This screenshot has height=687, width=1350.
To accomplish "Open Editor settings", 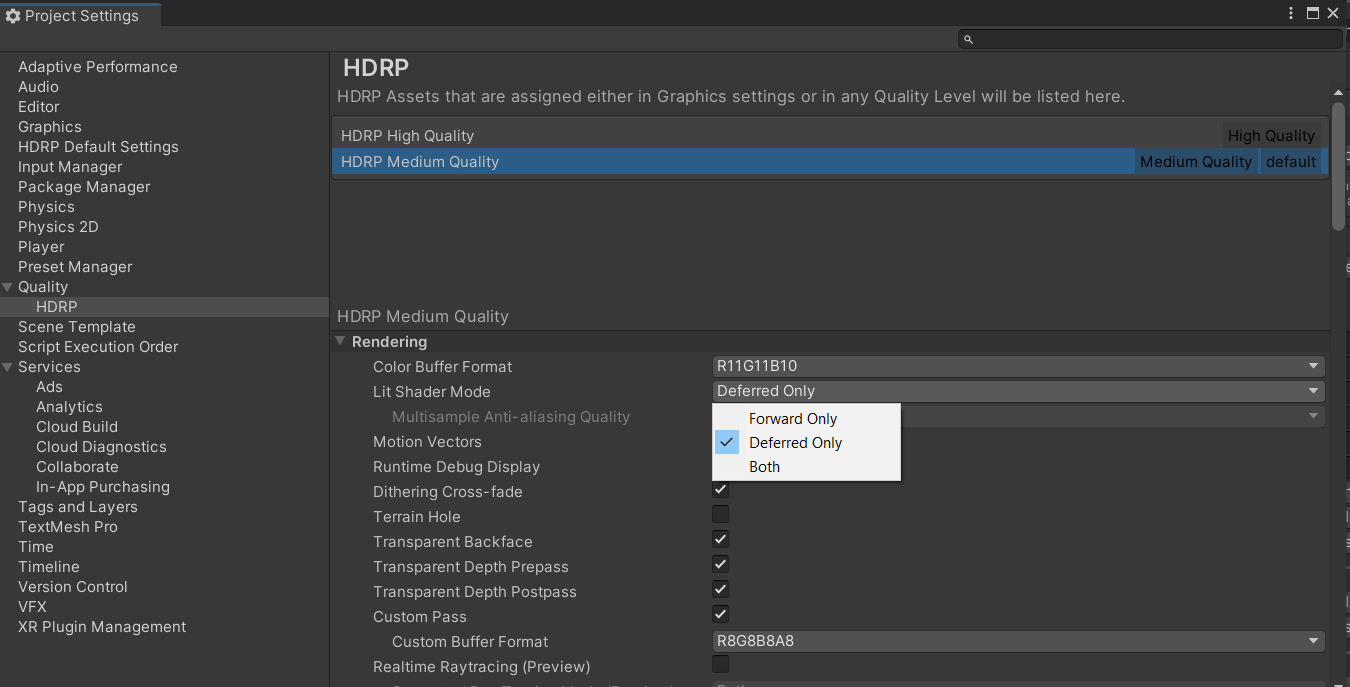I will tap(39, 107).
